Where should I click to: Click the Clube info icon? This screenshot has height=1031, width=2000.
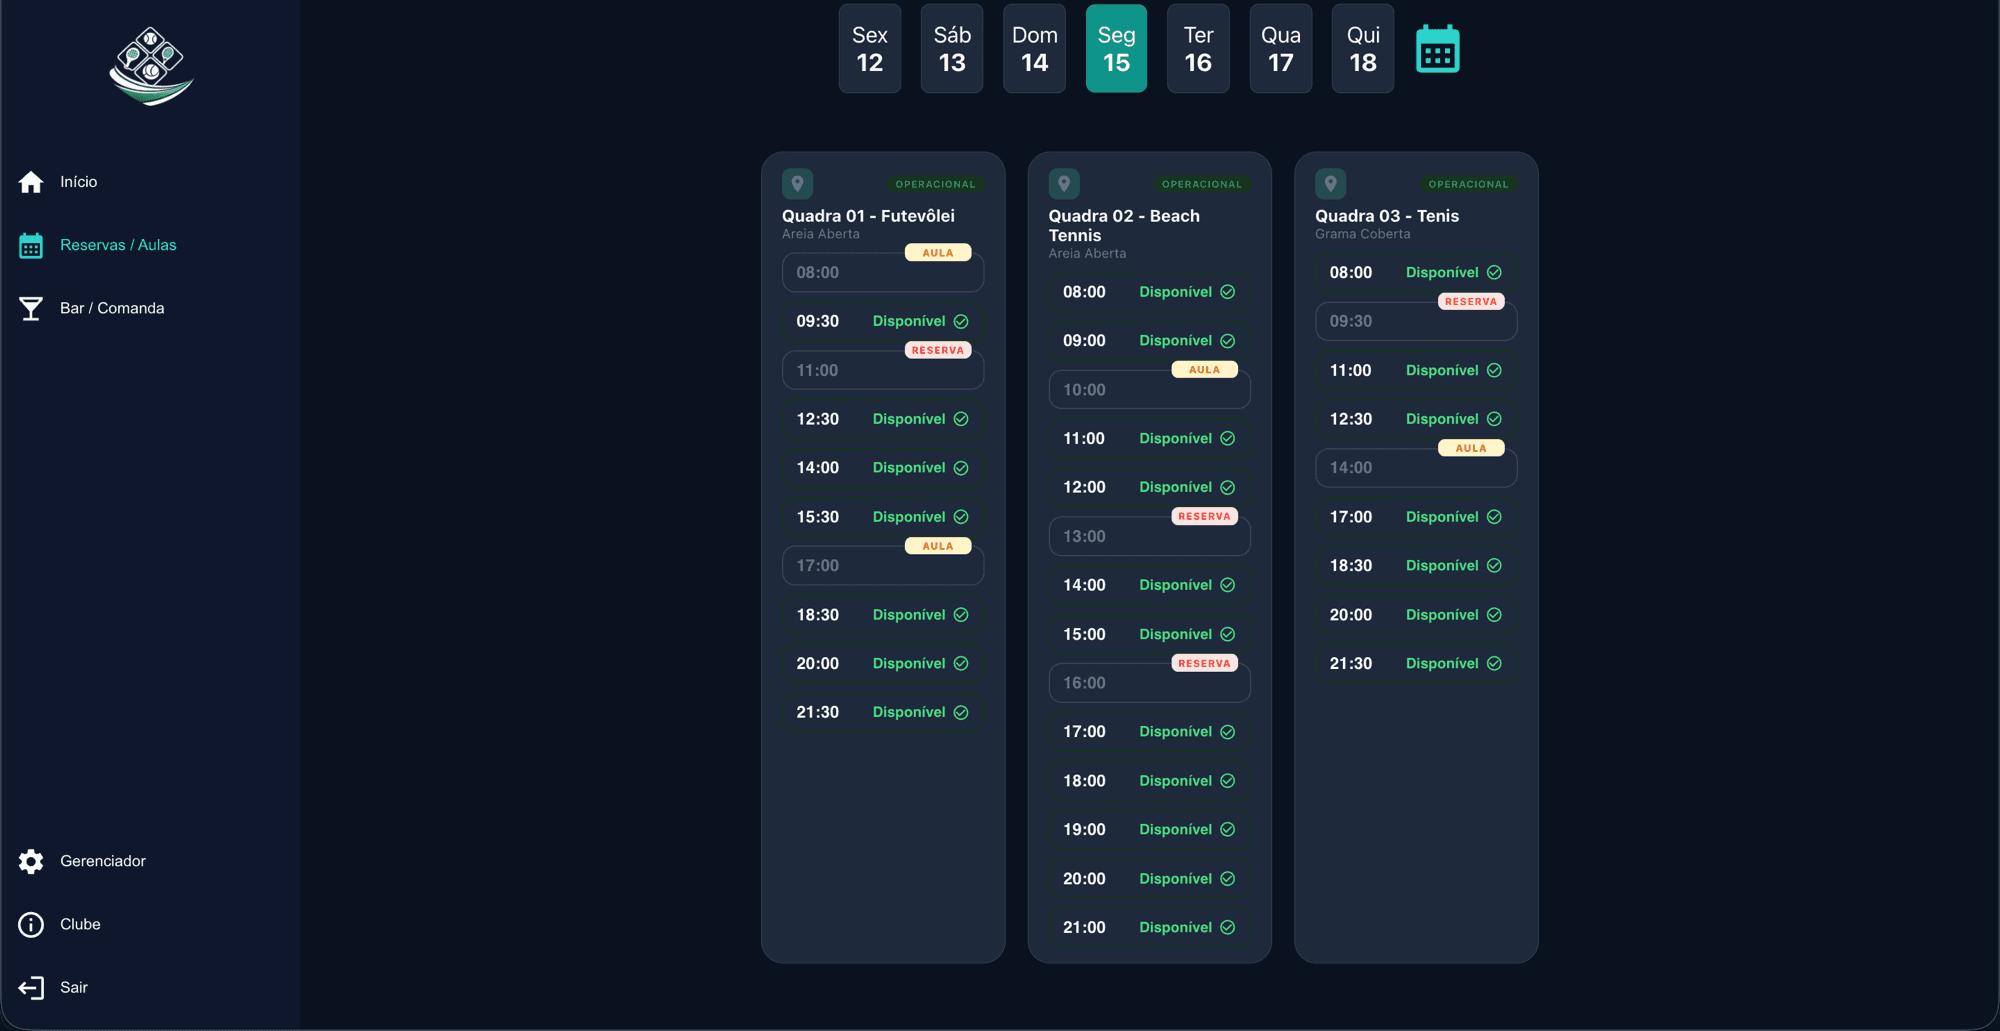pos(31,924)
